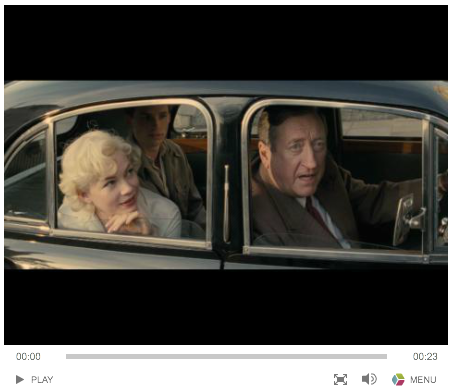Click the PLAY text label
The width and height of the screenshot is (453, 390).
[42, 380]
